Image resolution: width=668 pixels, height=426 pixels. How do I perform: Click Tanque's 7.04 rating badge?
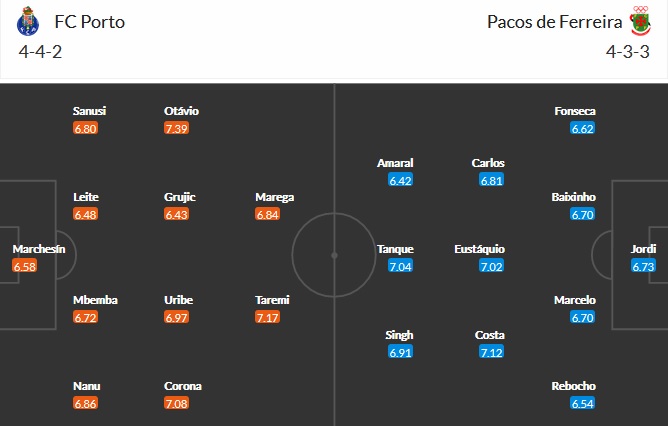point(401,267)
